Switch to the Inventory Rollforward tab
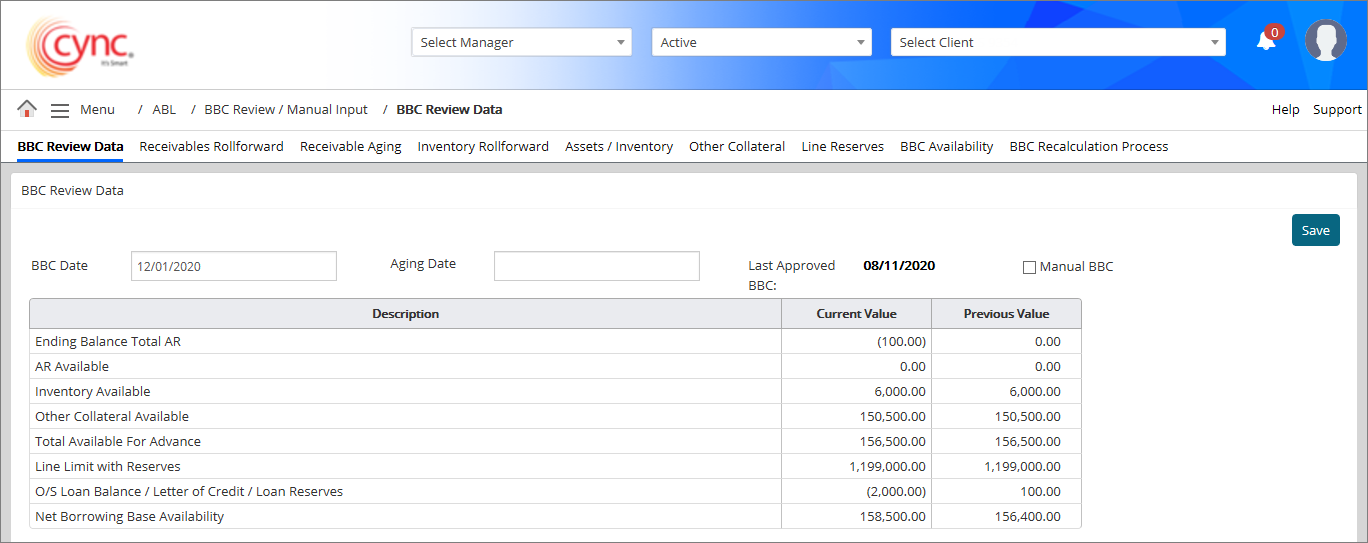The height and width of the screenshot is (543, 1368). point(483,146)
